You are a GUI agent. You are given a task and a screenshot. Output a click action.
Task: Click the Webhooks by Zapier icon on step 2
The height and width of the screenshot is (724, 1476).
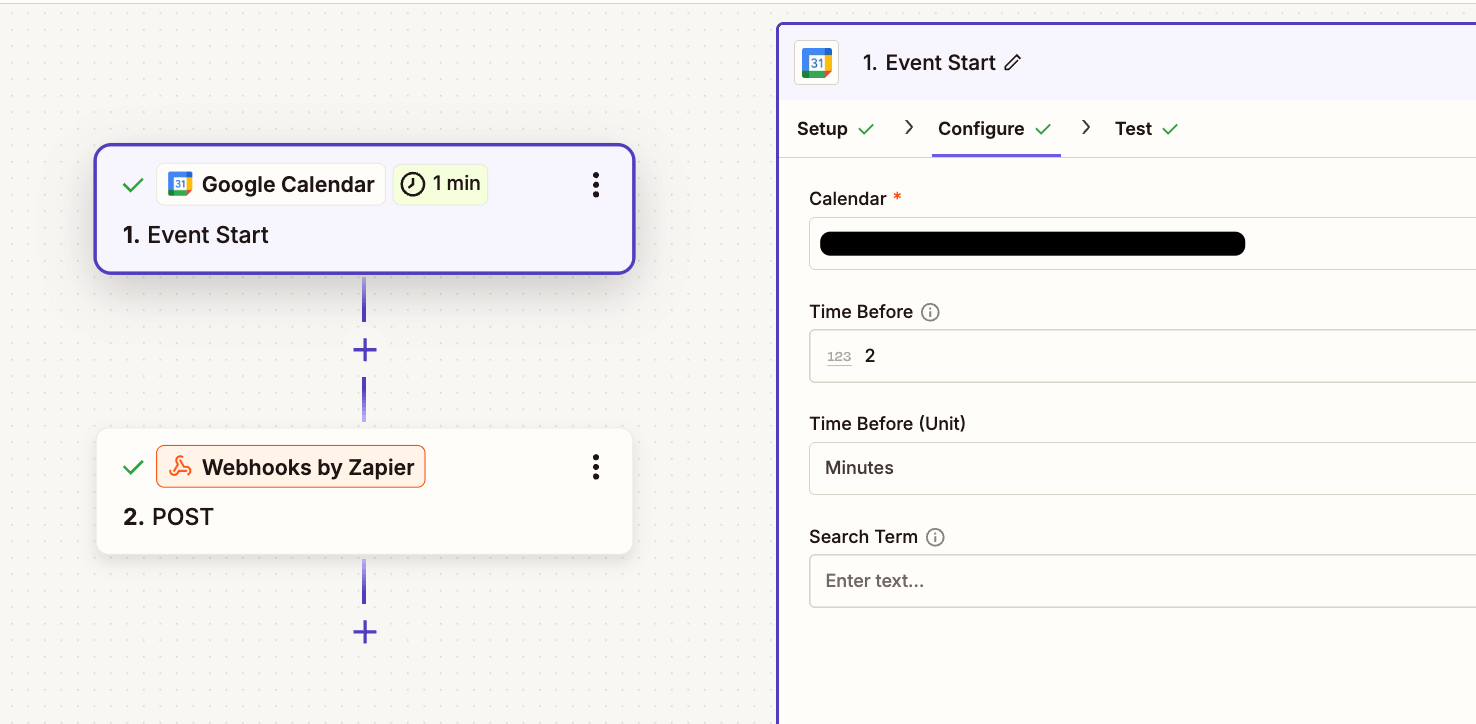pos(178,466)
